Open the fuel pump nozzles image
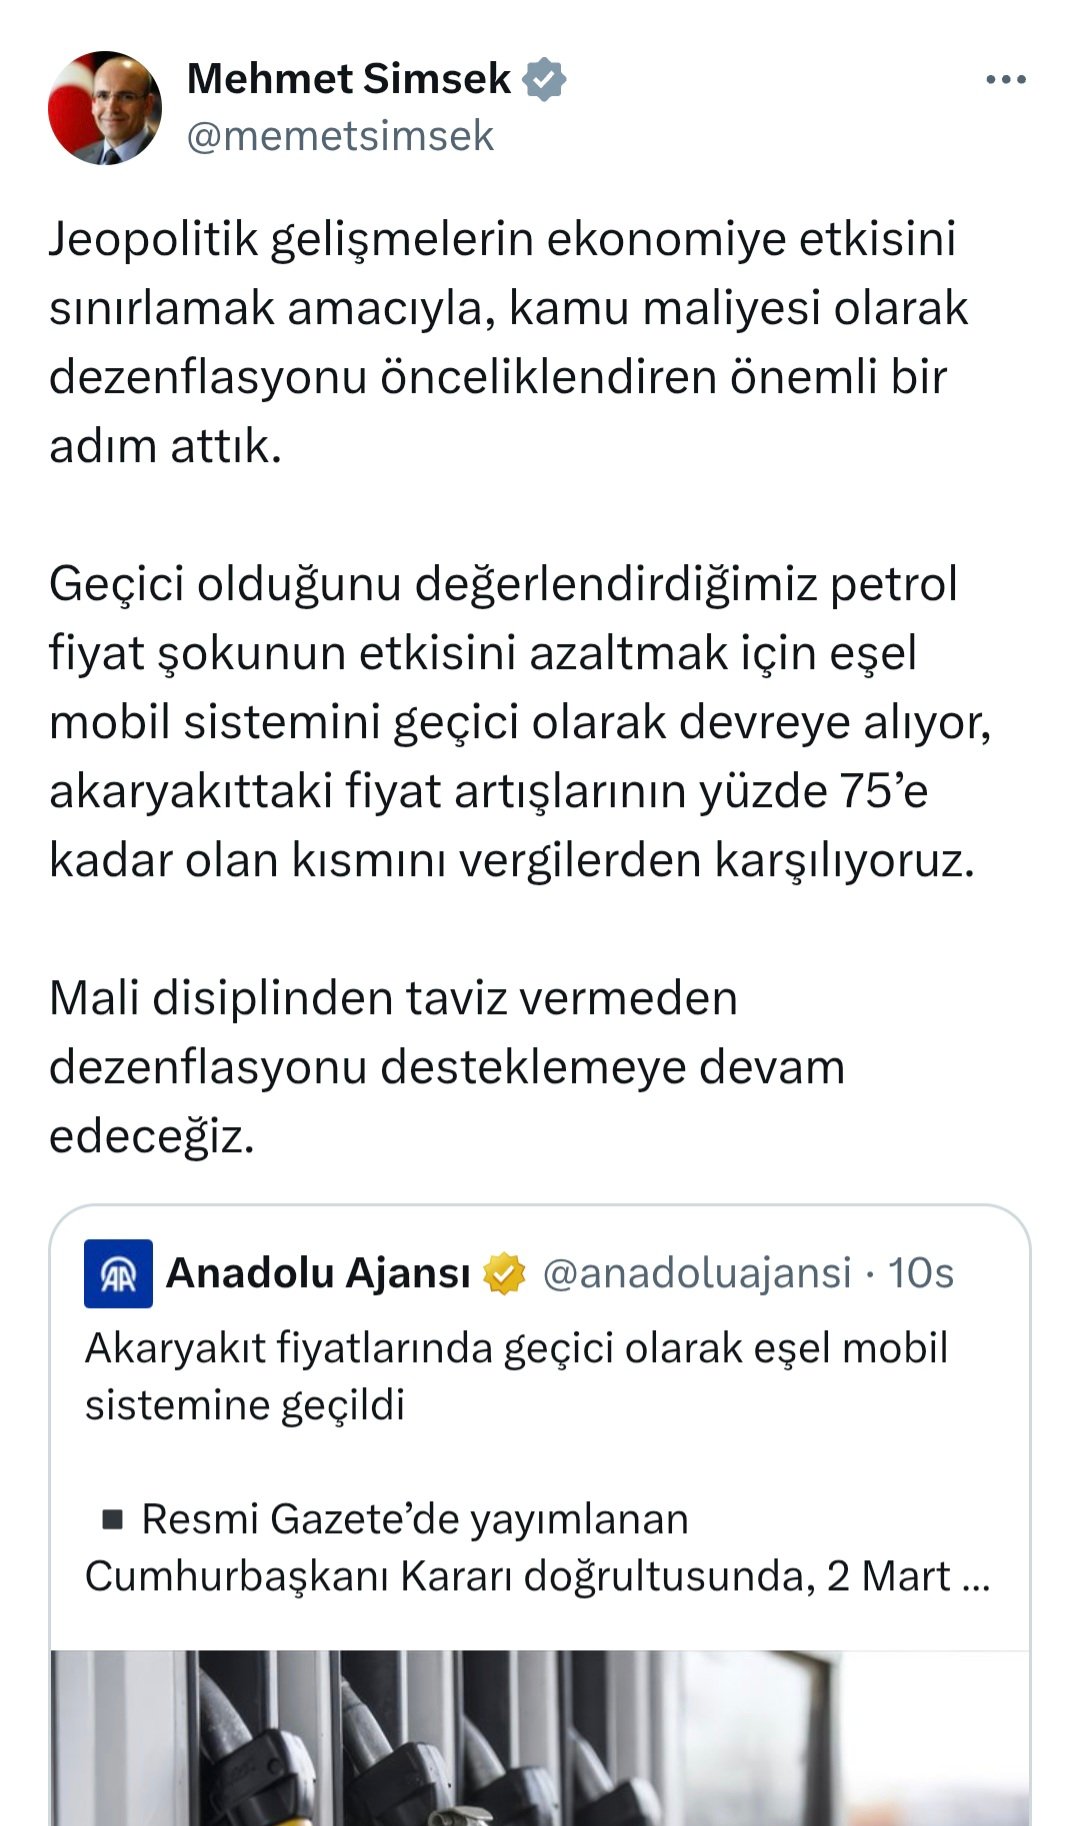This screenshot has width=1080, height=1826. [540, 1740]
